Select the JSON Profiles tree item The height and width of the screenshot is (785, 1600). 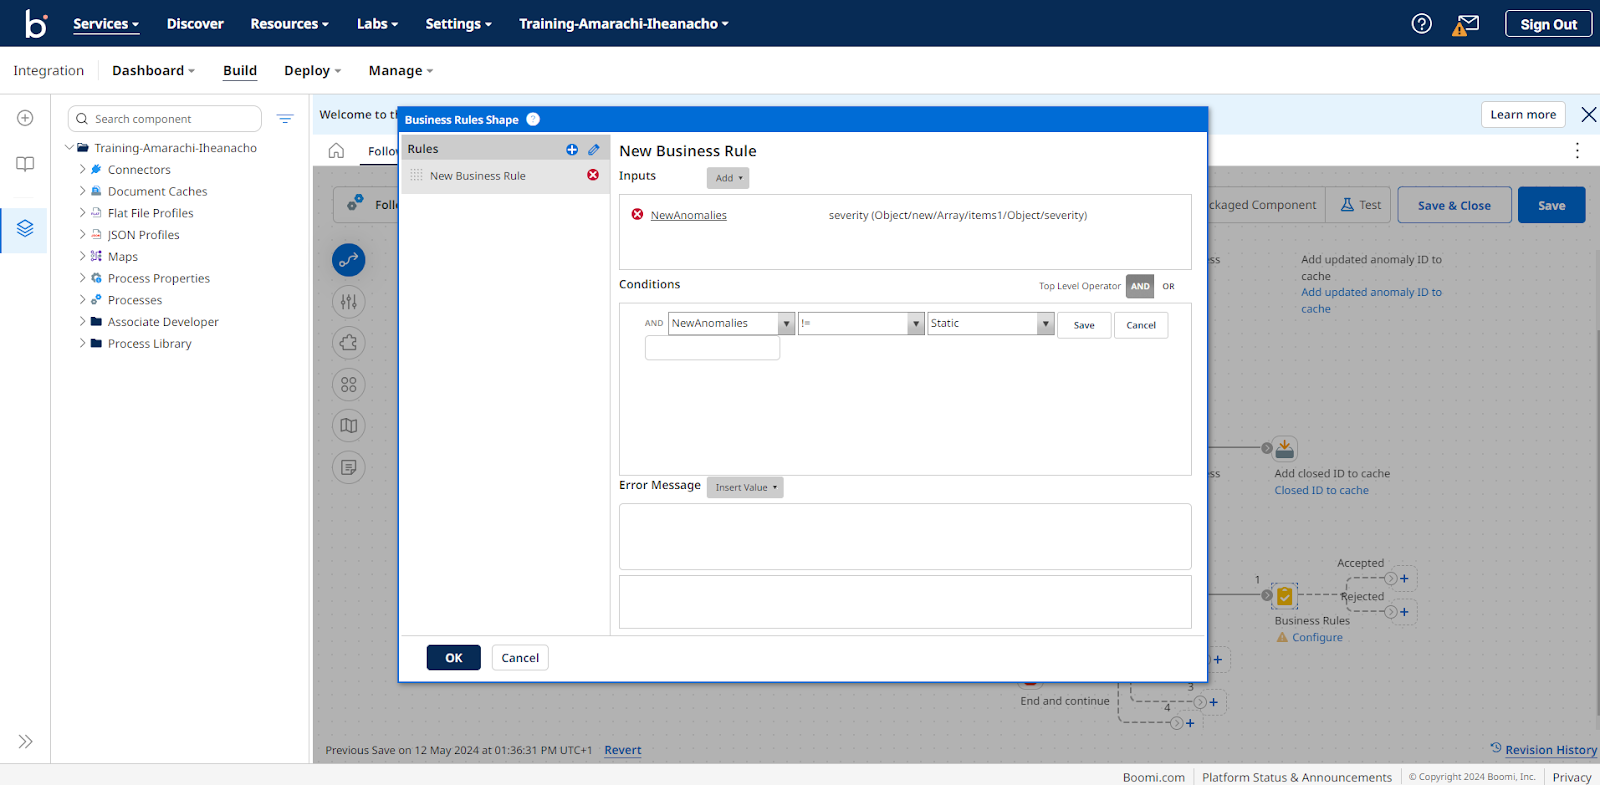144,235
